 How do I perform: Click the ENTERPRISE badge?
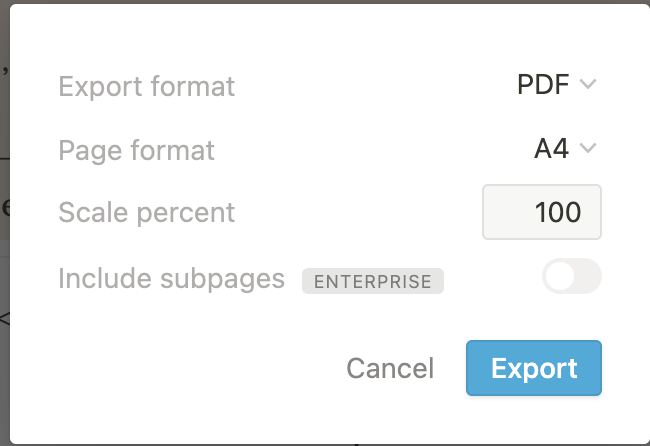[372, 281]
